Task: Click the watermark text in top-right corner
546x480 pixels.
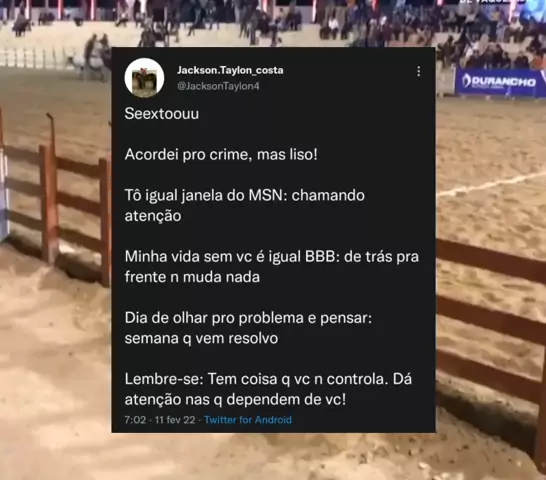Action: coord(491,2)
